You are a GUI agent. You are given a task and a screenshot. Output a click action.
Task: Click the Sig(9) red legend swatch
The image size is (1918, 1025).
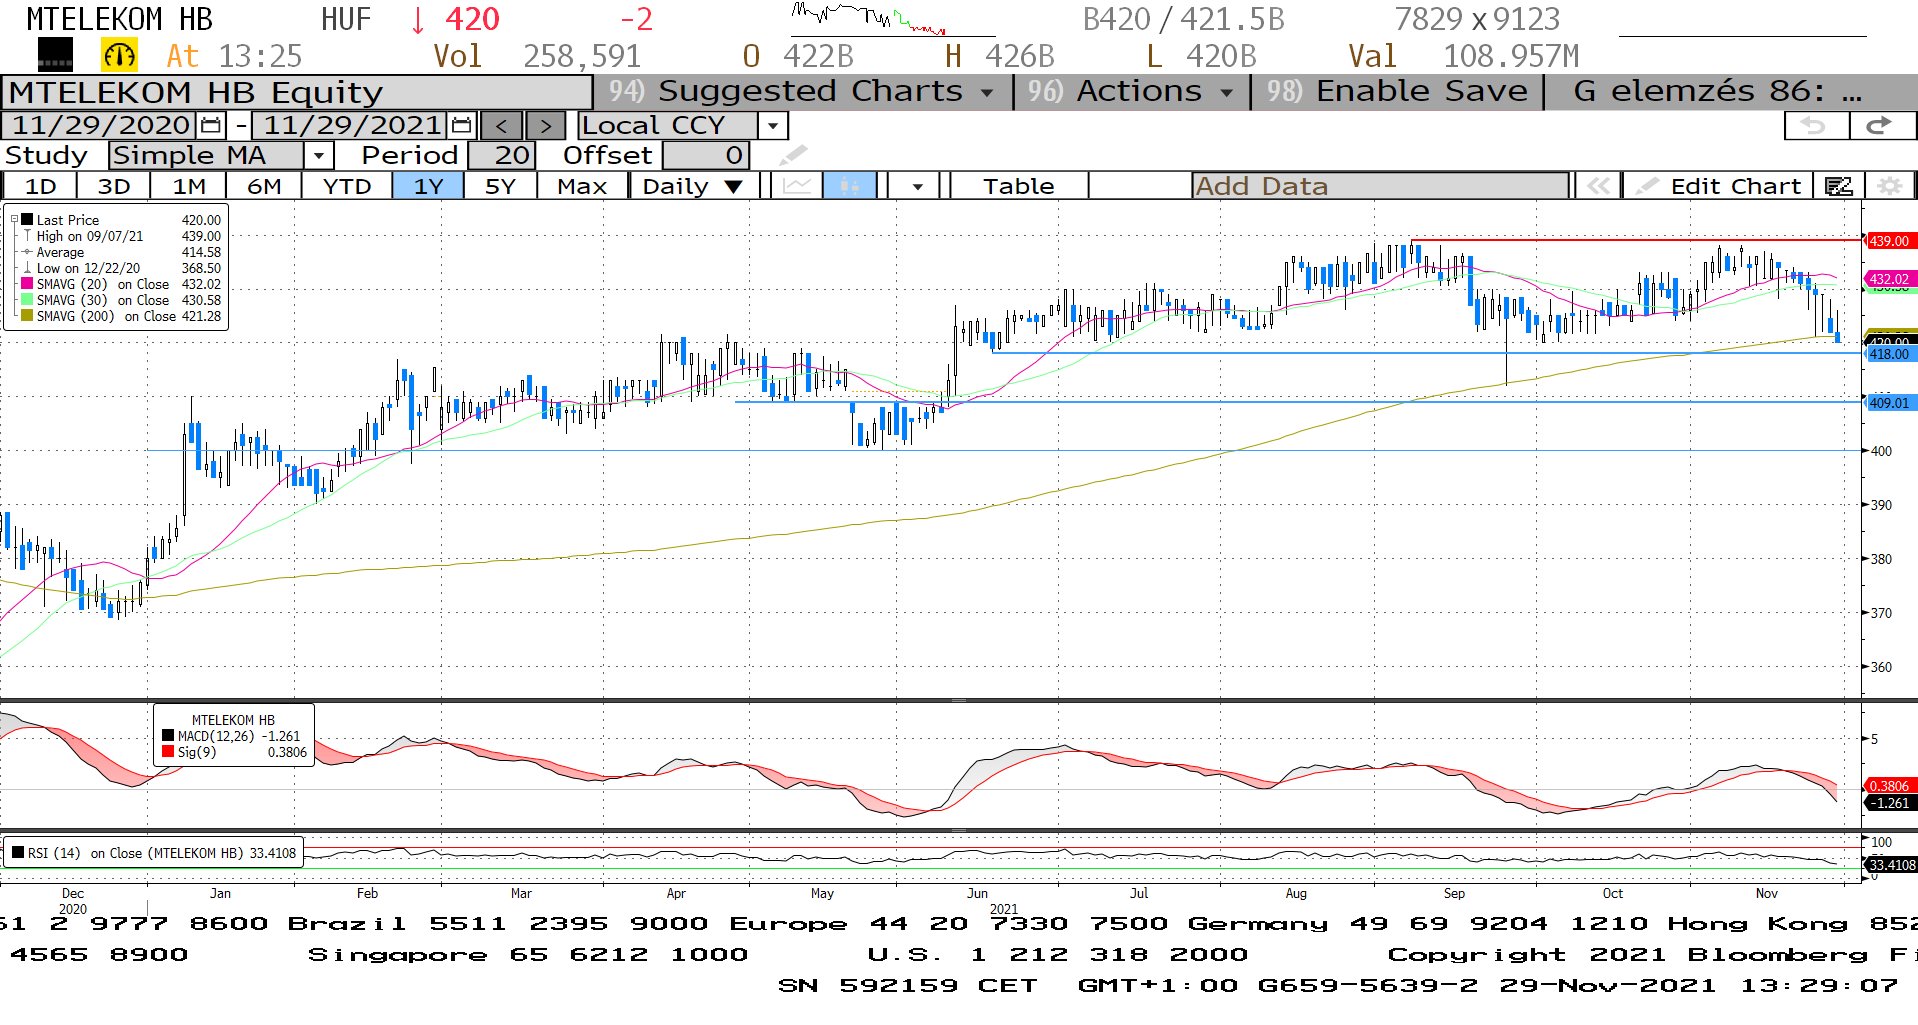tap(168, 752)
